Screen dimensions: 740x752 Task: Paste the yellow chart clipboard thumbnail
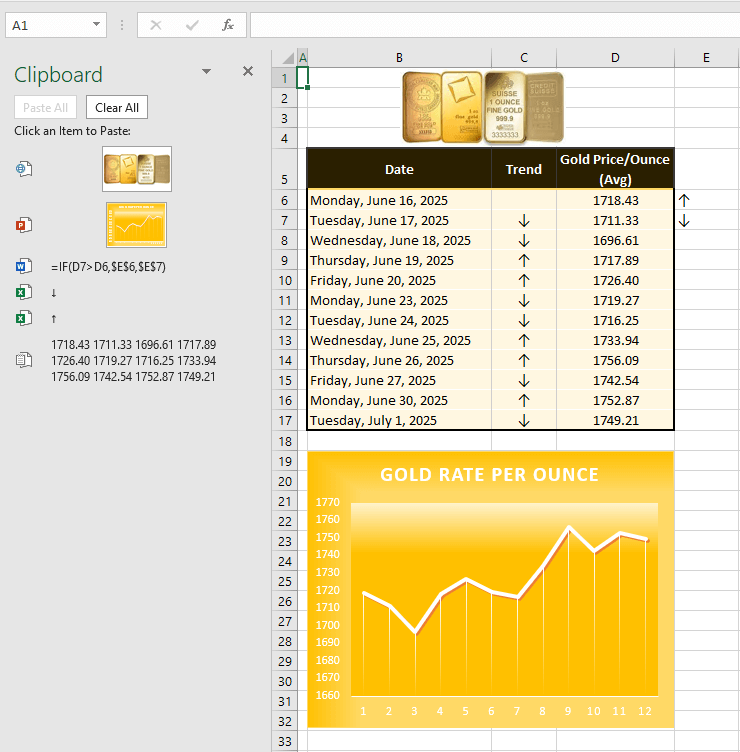[137, 225]
